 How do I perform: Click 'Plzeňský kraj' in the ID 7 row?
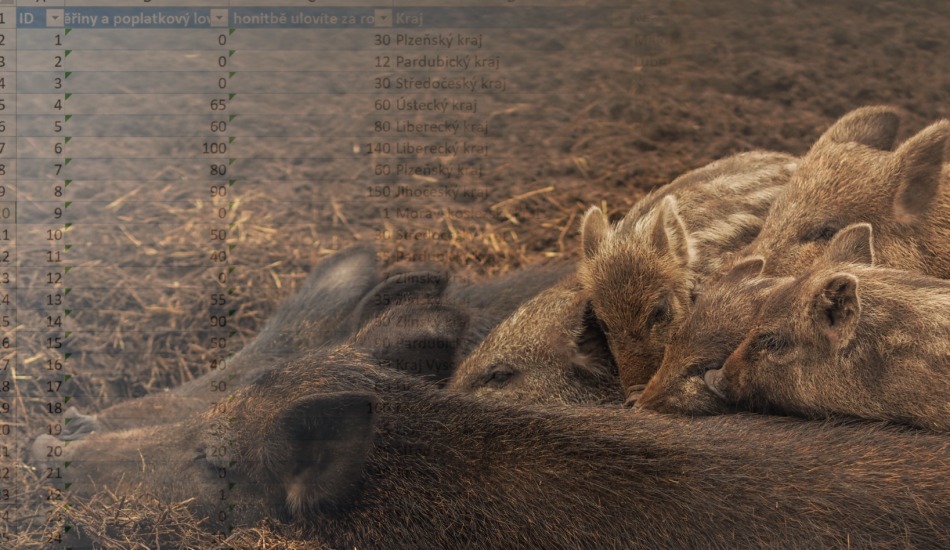coord(439,170)
